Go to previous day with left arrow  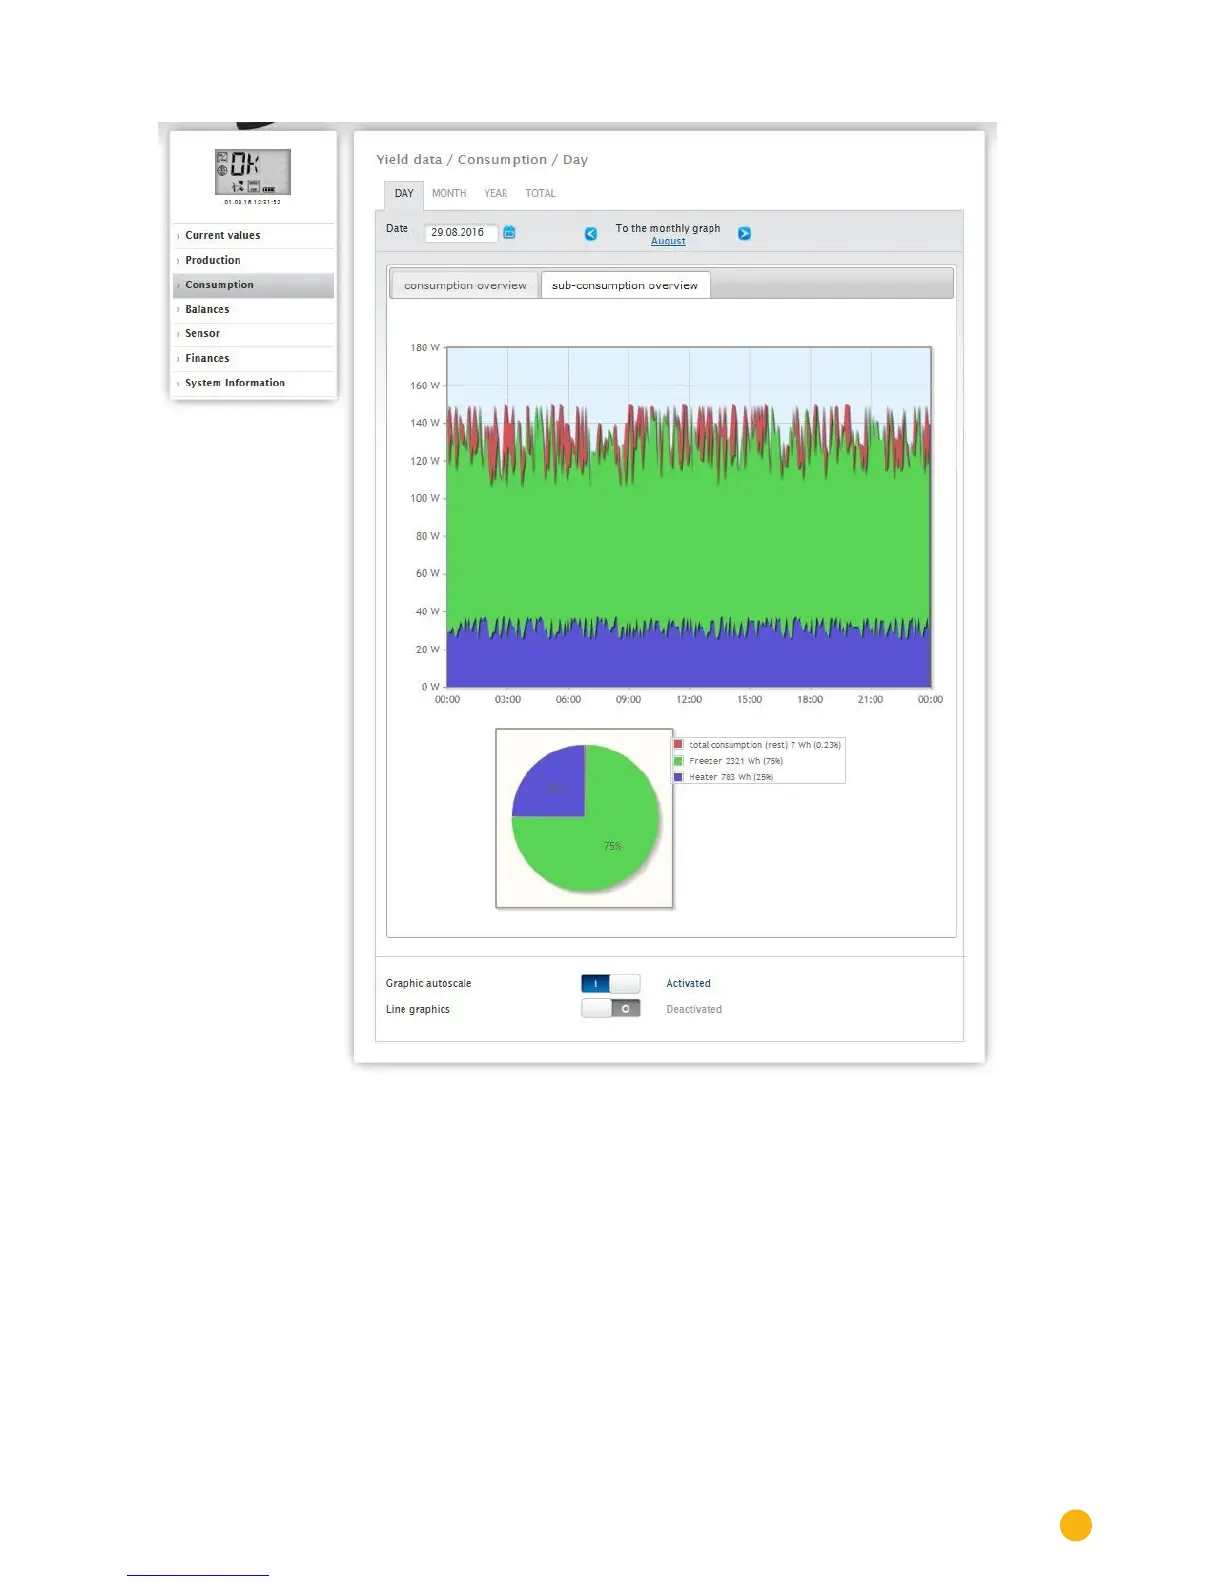pos(591,233)
